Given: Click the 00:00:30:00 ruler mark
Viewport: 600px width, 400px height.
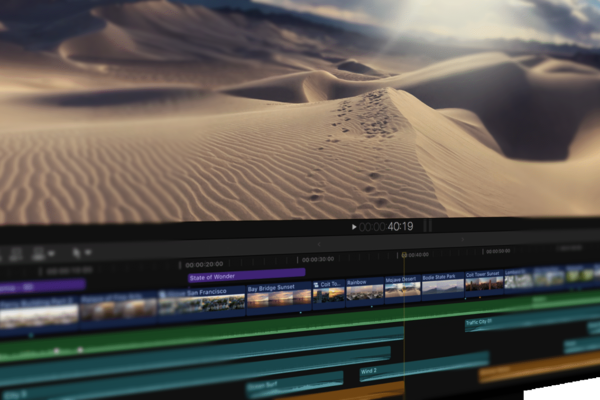Looking at the screenshot, I should [318, 260].
